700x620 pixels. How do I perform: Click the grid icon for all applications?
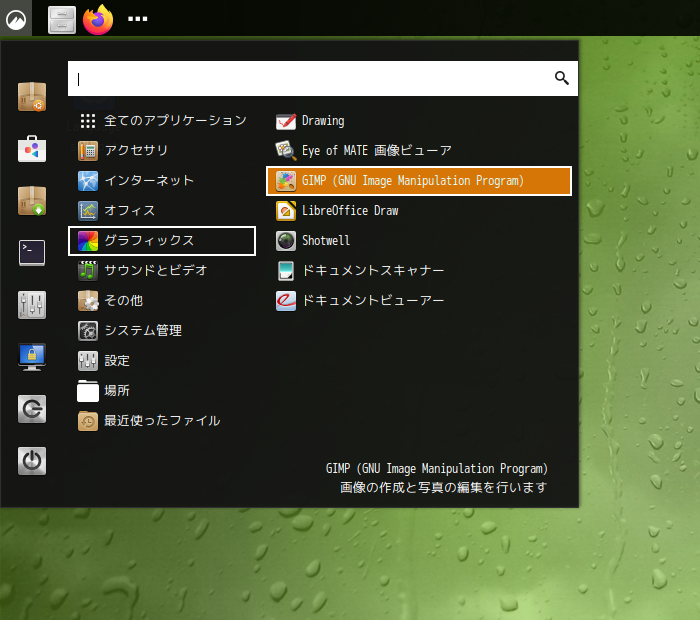88,121
